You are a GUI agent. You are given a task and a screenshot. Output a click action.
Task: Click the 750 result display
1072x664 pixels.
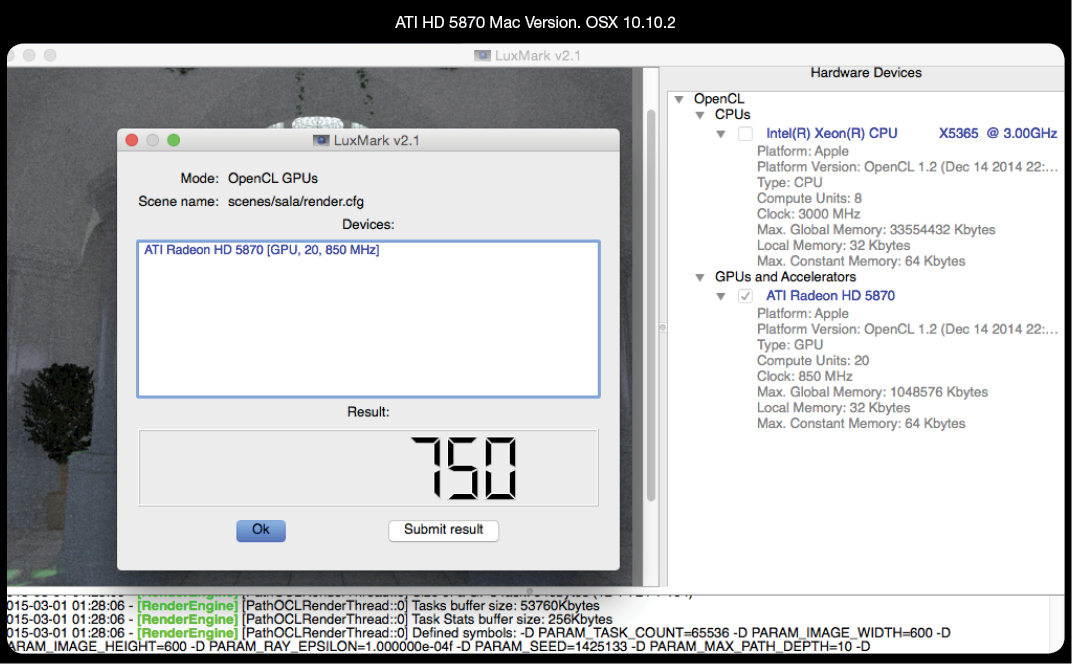pyautogui.click(x=368, y=468)
